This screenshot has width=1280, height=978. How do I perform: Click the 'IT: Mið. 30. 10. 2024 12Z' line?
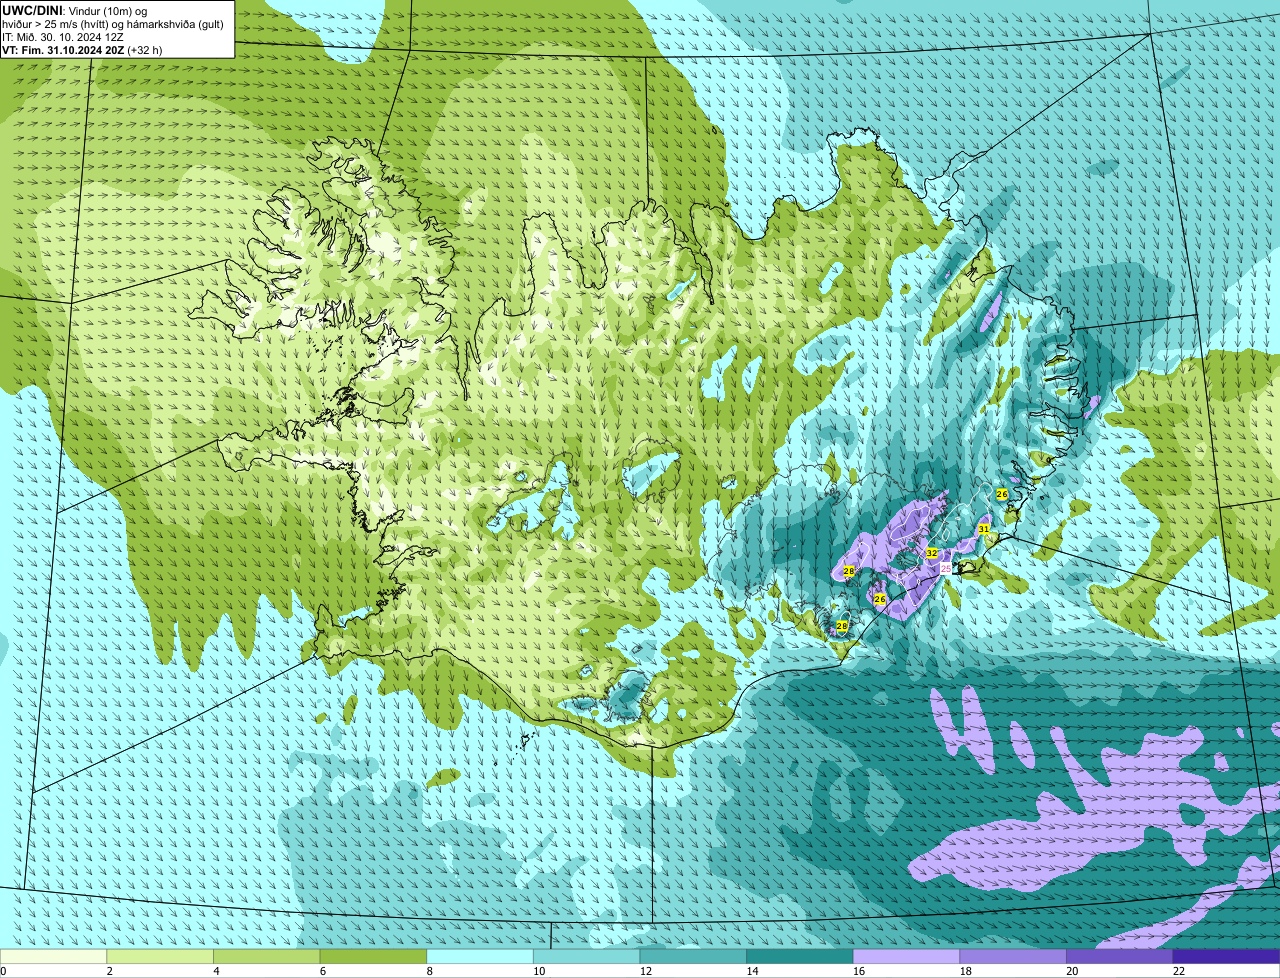[63, 36]
